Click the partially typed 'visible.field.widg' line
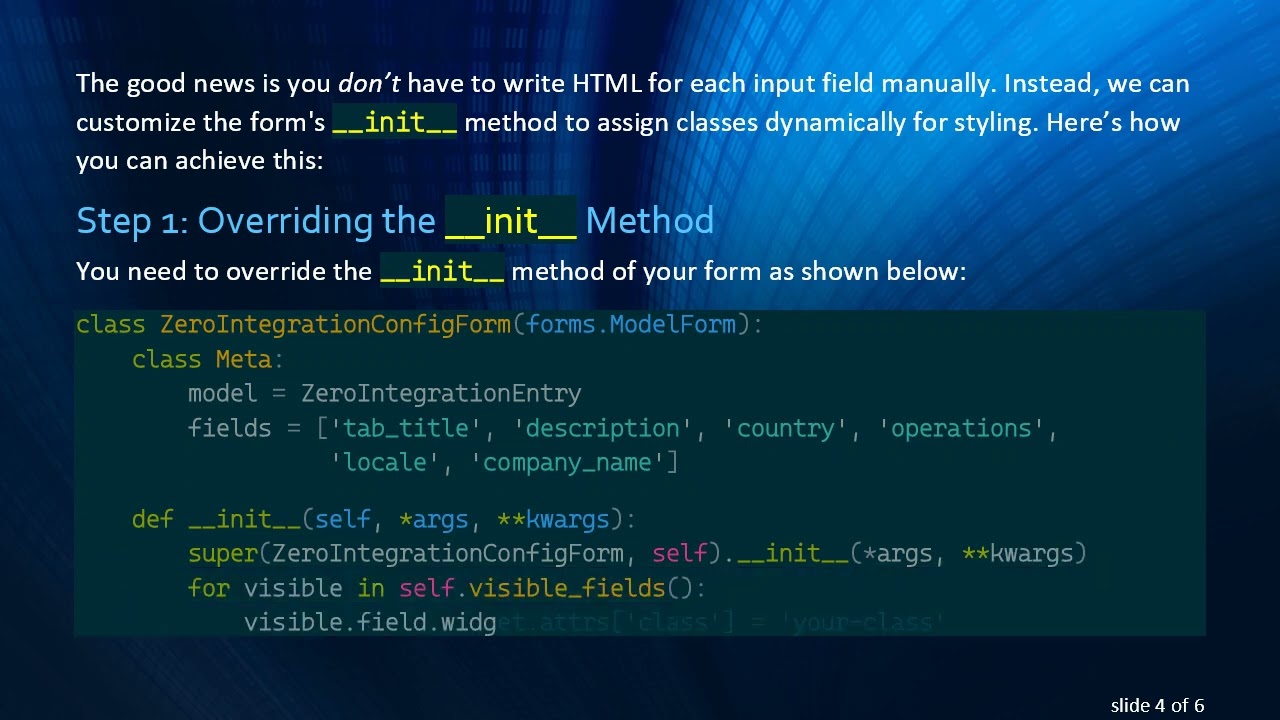This screenshot has height=720, width=1280. coord(370,622)
